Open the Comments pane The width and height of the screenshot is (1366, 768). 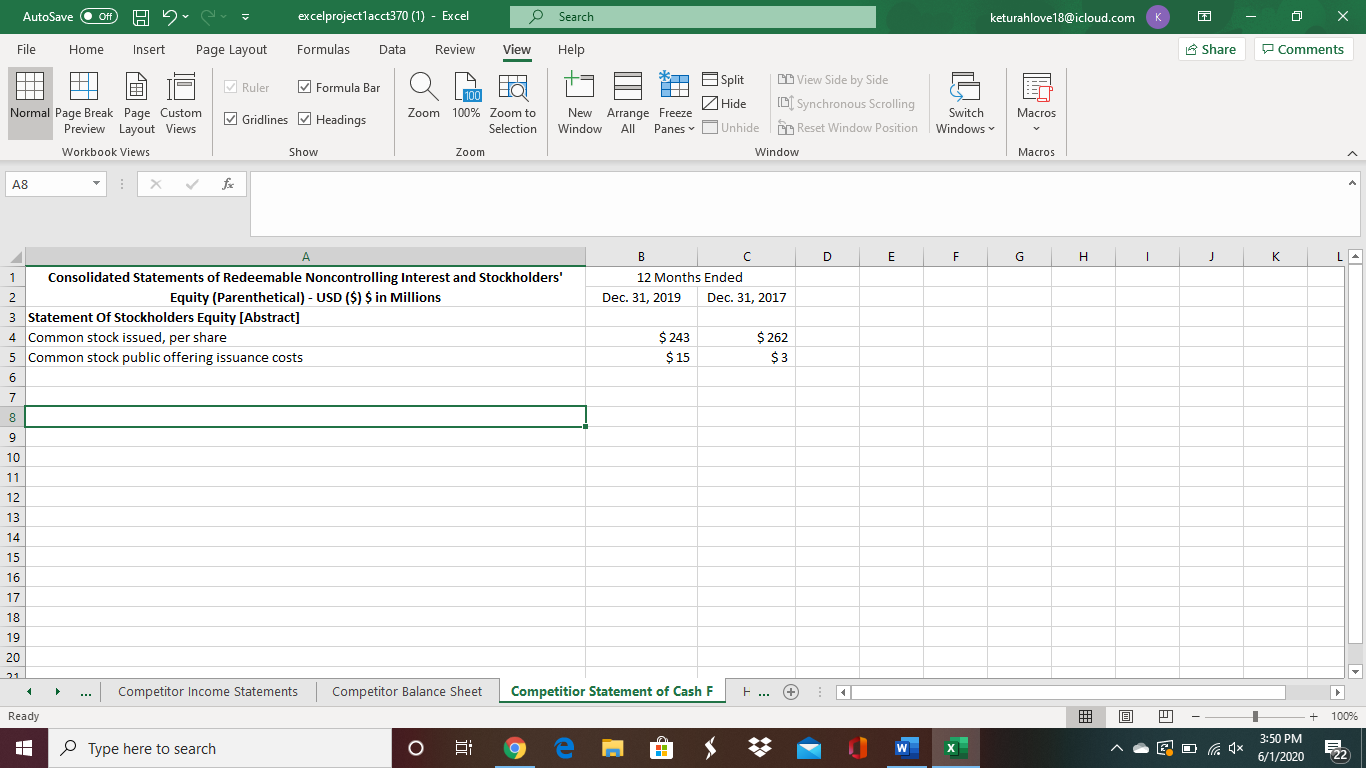[1302, 48]
